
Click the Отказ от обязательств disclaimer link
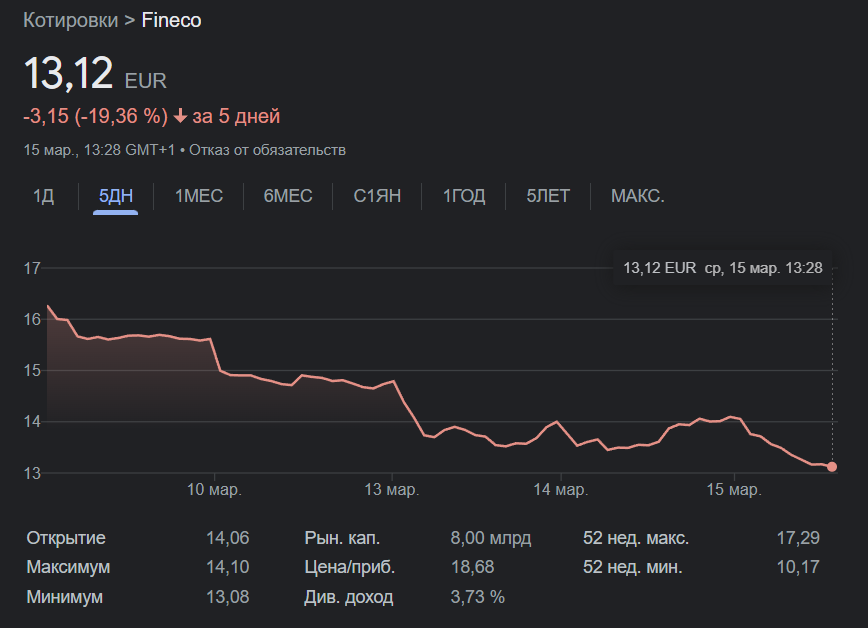tap(267, 150)
